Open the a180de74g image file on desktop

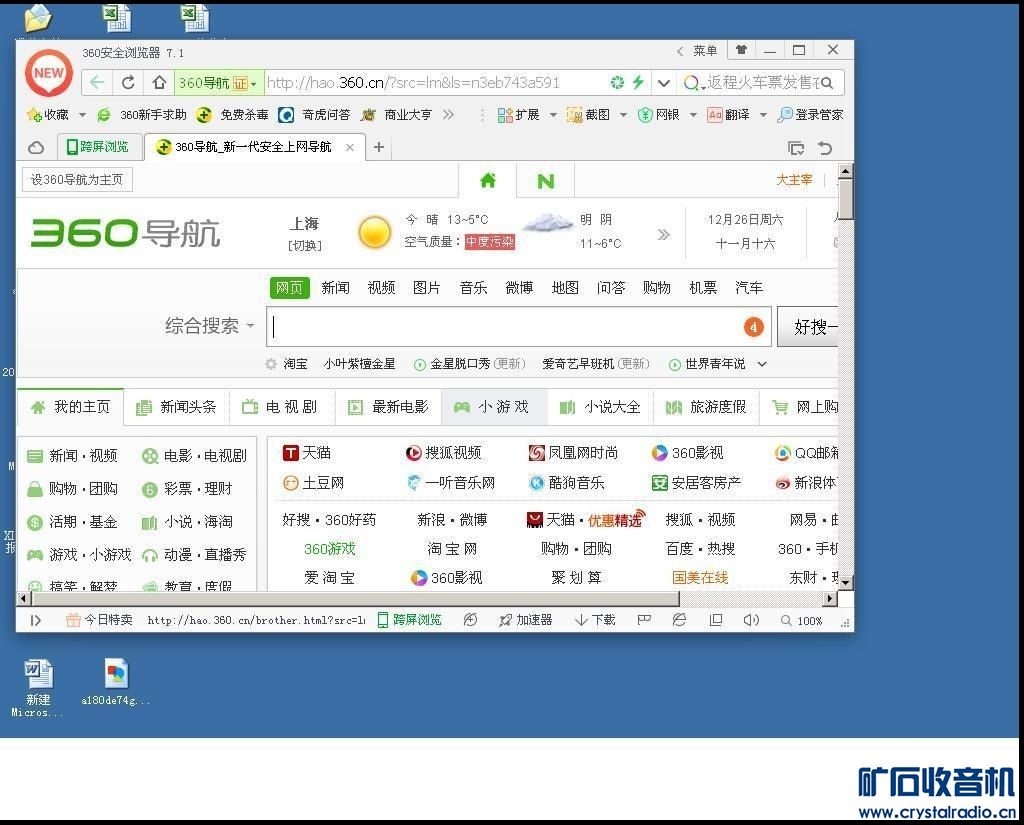click(x=116, y=682)
